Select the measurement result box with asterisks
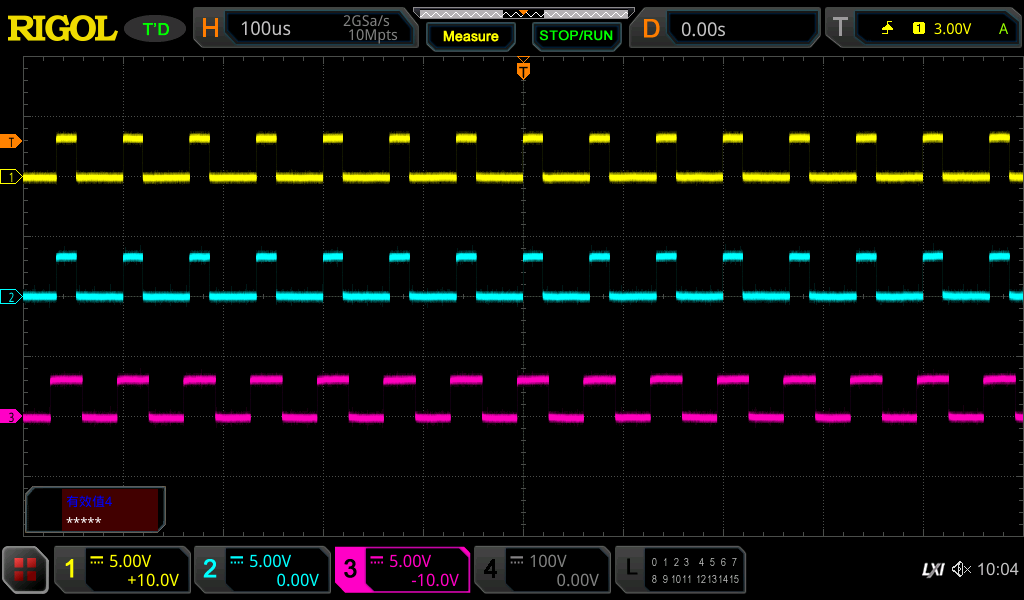The image size is (1024, 600). click(95, 510)
